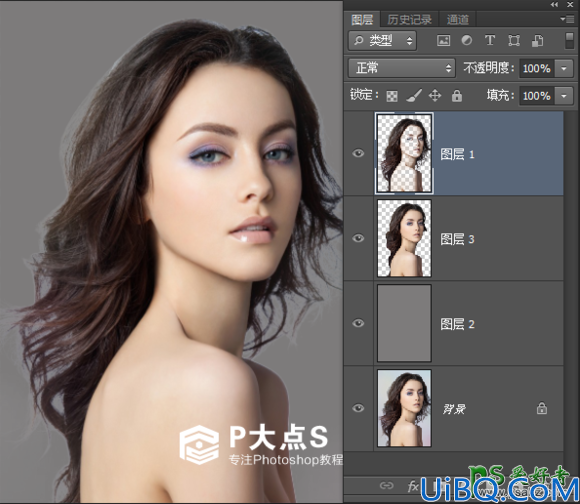Image resolution: width=580 pixels, height=504 pixels.
Task: Click the link layers chain icon
Action: pos(387,486)
